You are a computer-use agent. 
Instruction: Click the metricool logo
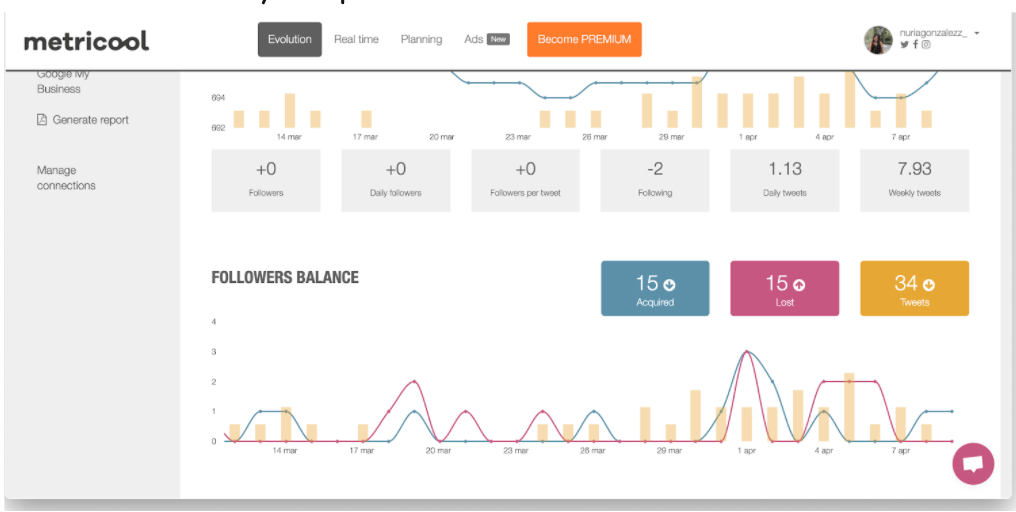click(x=86, y=41)
